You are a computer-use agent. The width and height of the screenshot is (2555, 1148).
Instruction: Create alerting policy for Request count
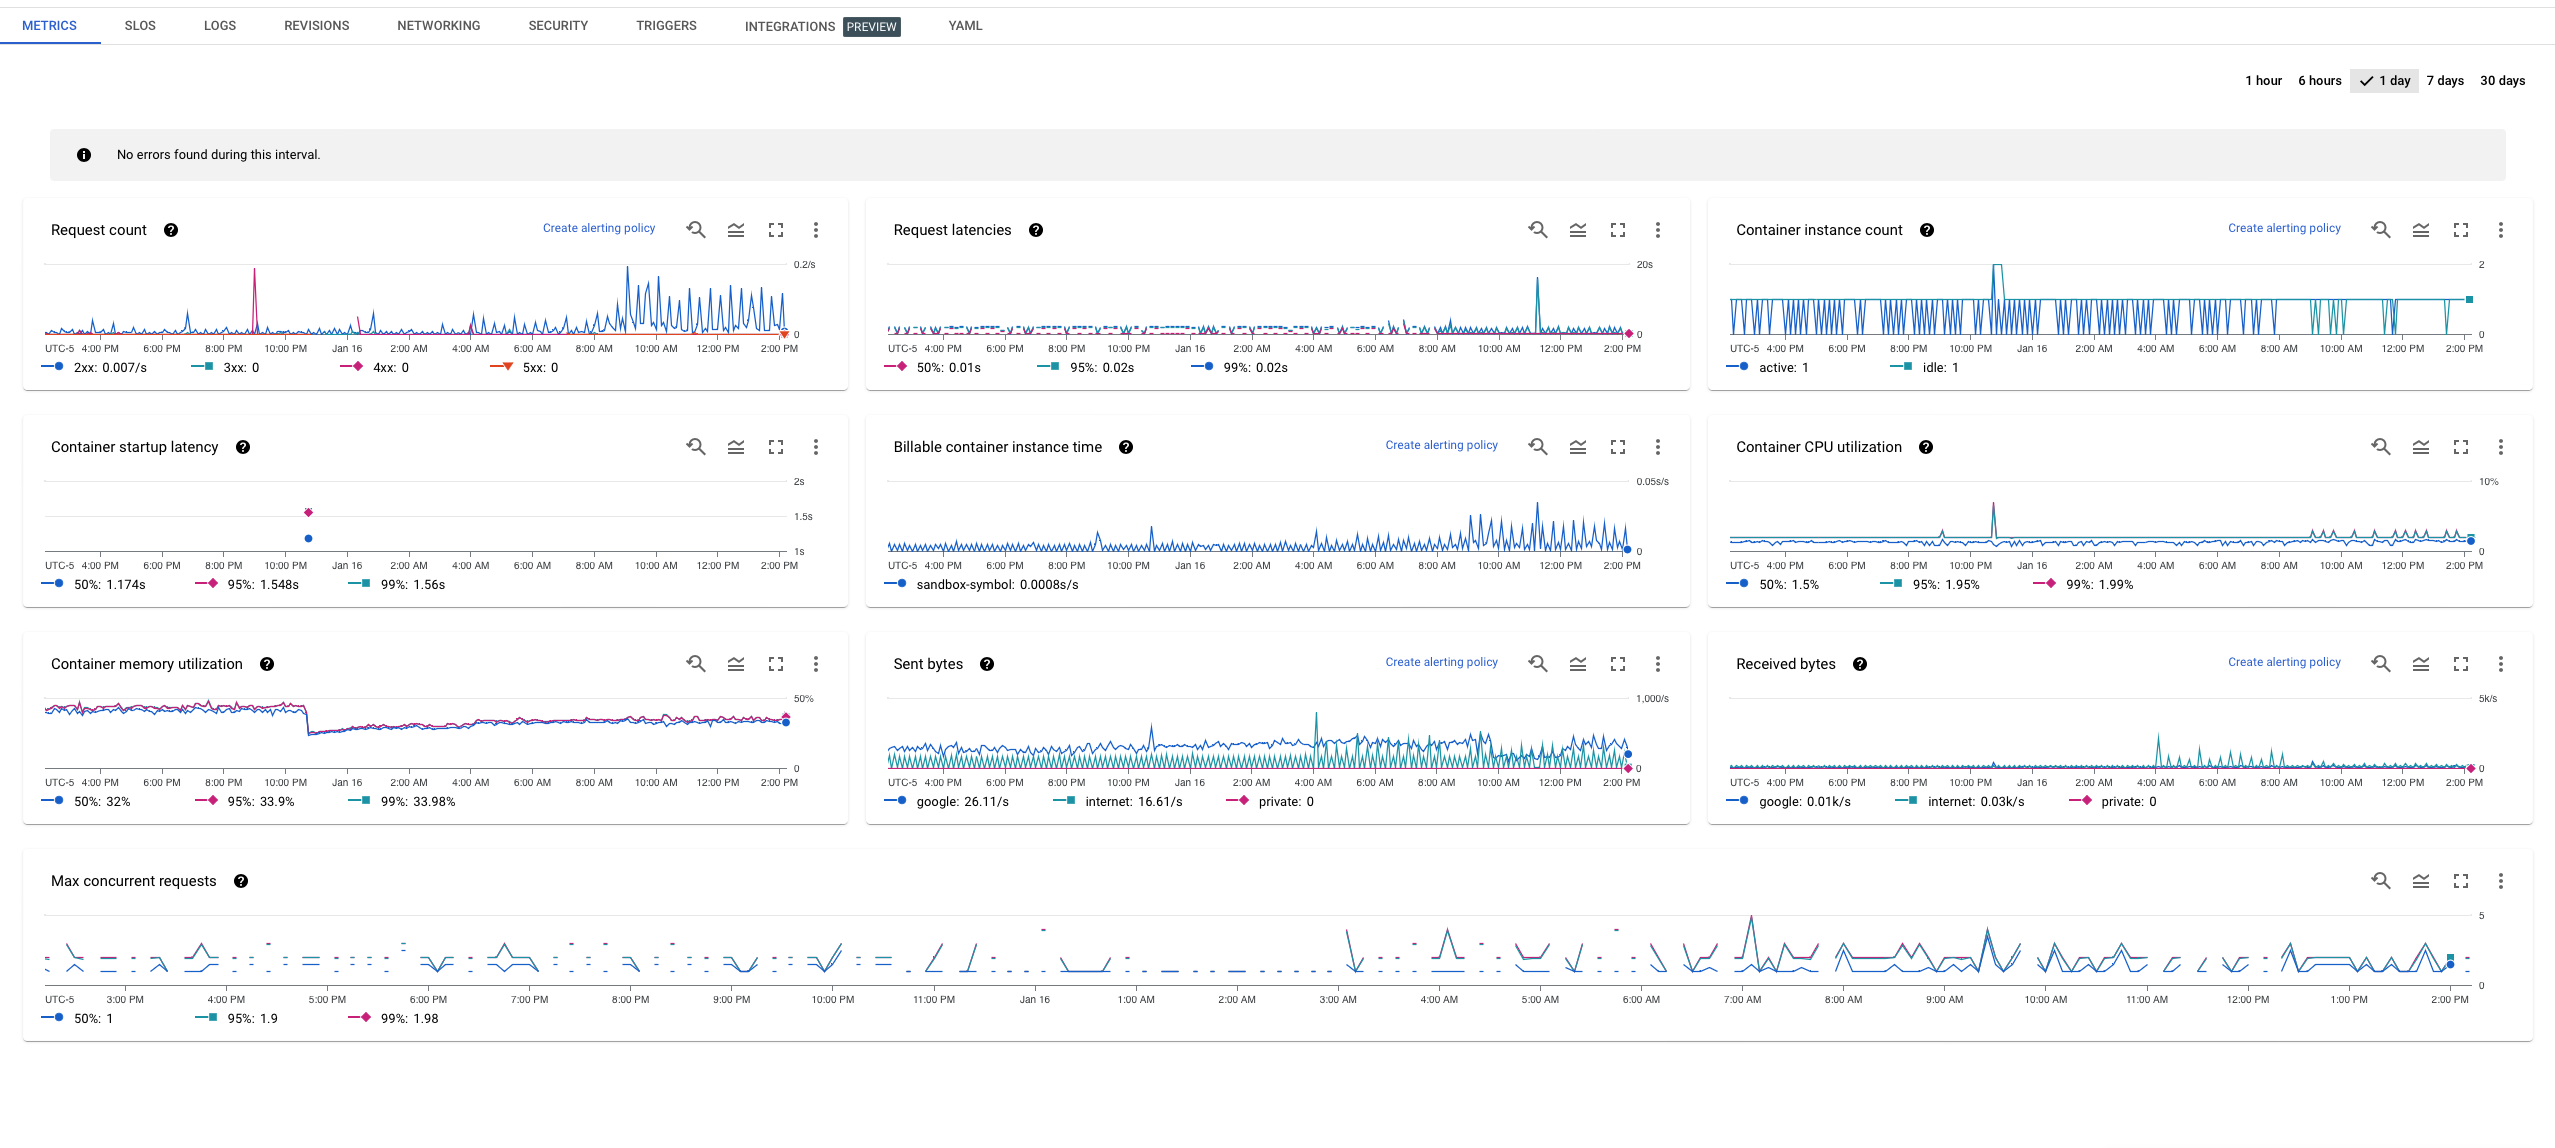click(599, 228)
